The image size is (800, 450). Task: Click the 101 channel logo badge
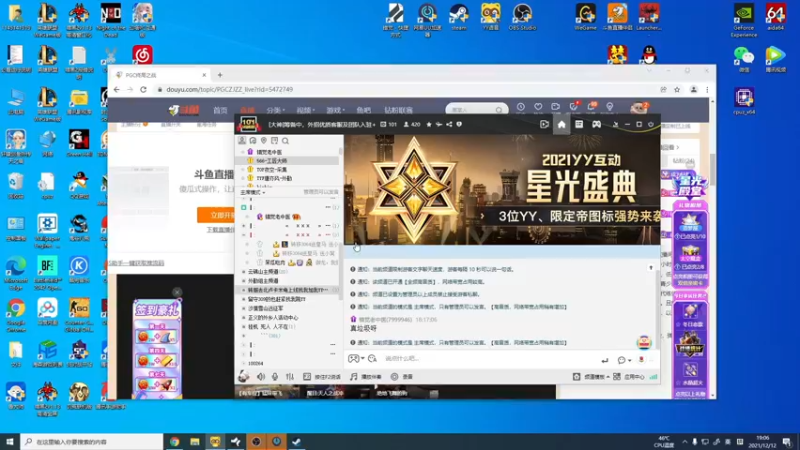[248, 124]
